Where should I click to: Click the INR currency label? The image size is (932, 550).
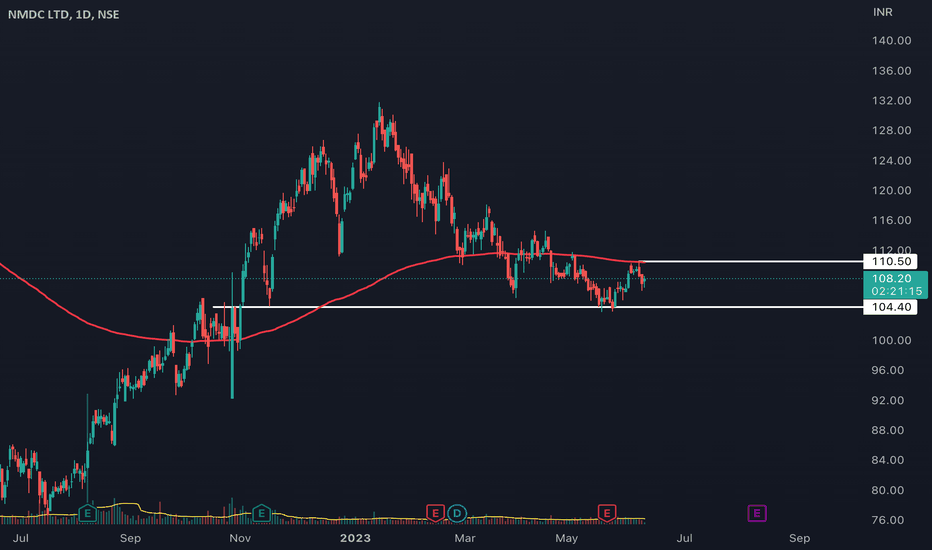883,12
